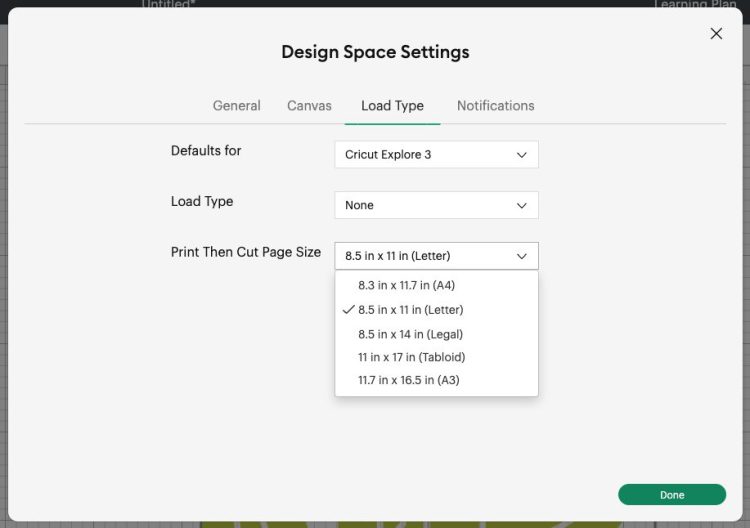Choose 11 in x 17 in (Tabloid)
This screenshot has height=528, width=750.
pos(411,357)
